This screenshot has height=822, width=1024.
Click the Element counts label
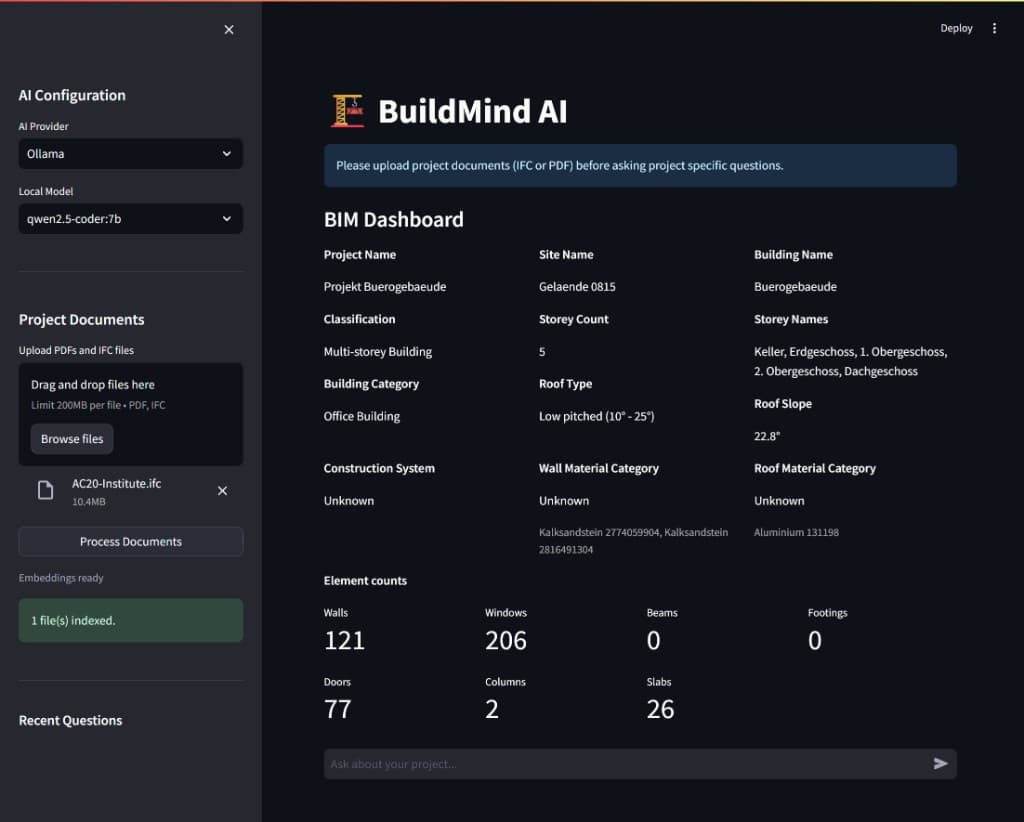pos(365,580)
